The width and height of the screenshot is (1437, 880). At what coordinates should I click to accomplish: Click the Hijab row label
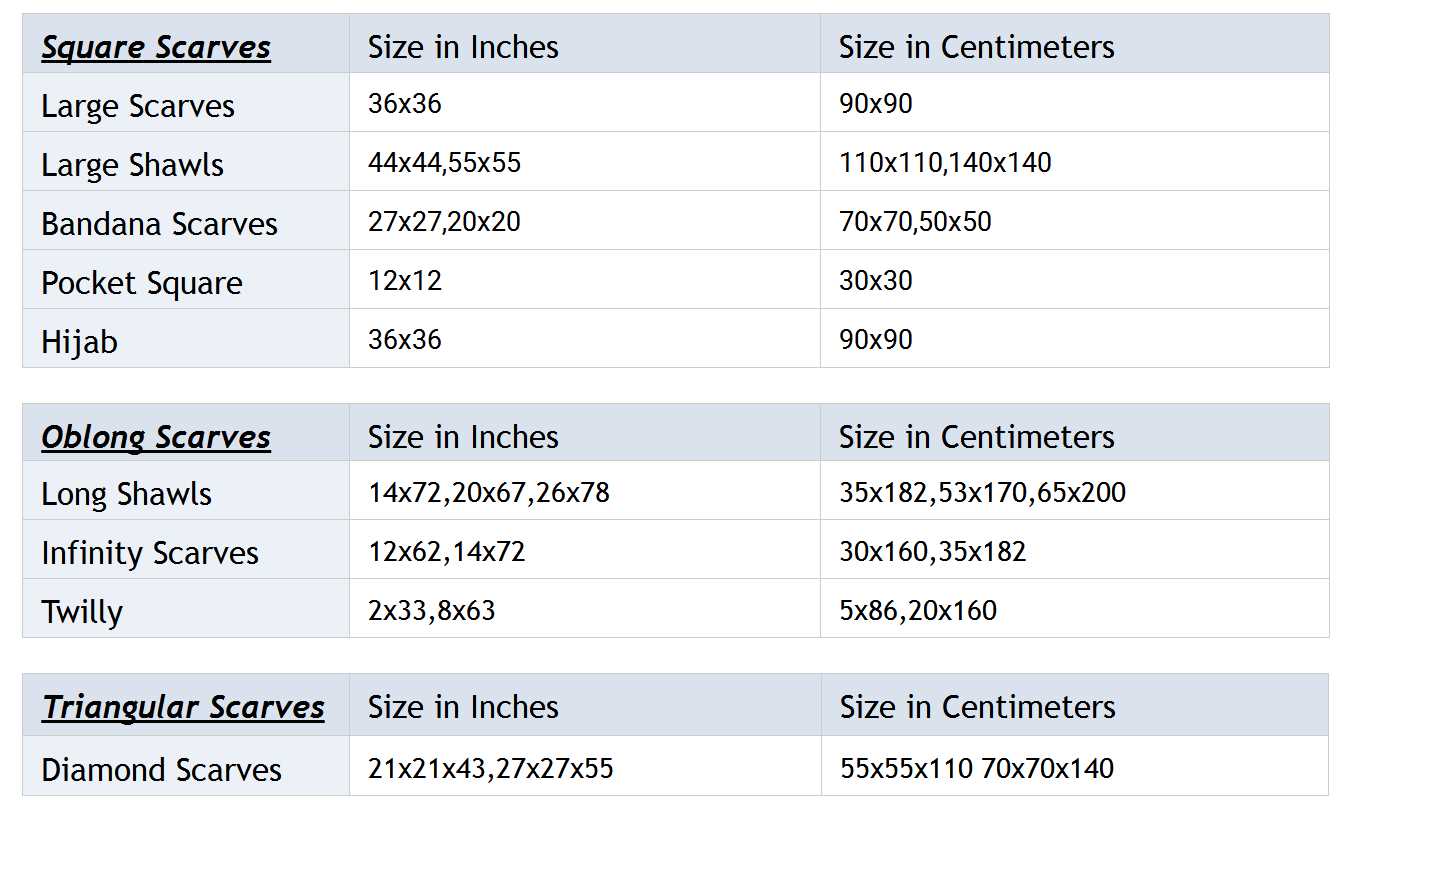click(79, 342)
